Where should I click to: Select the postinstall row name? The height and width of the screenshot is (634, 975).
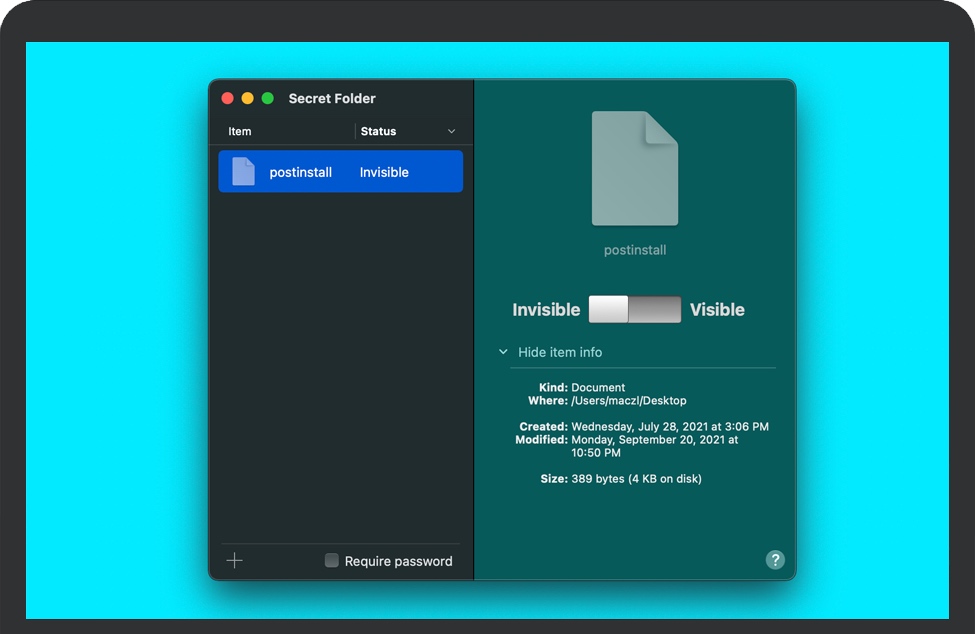(300, 172)
